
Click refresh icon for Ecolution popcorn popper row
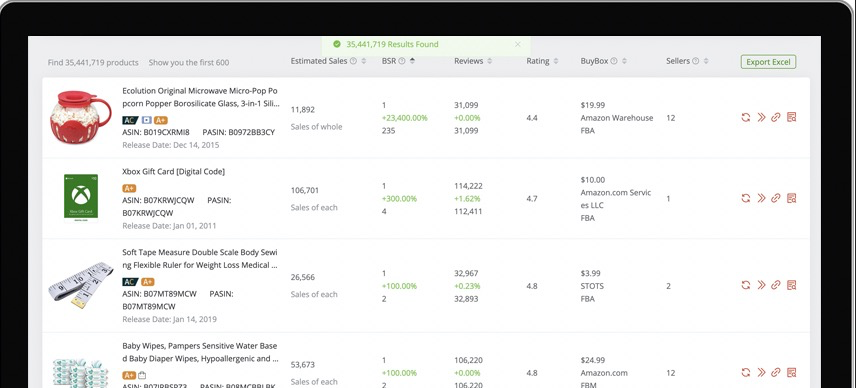click(746, 117)
